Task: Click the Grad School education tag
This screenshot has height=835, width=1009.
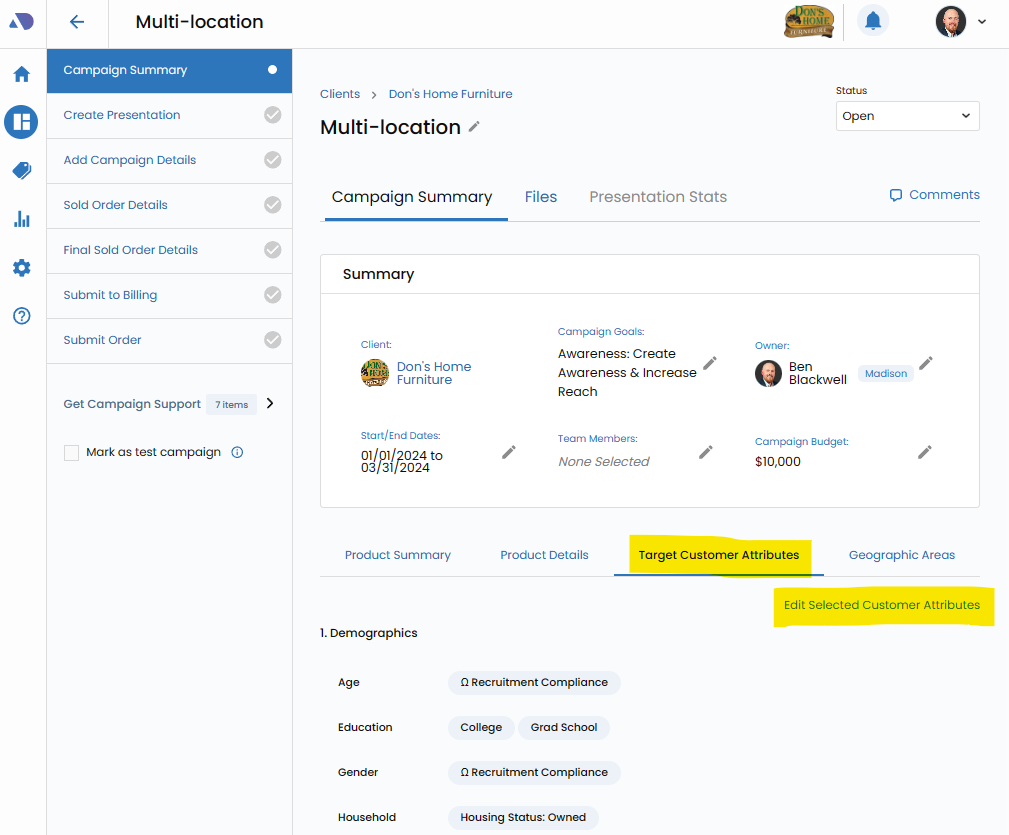Action: (x=563, y=728)
